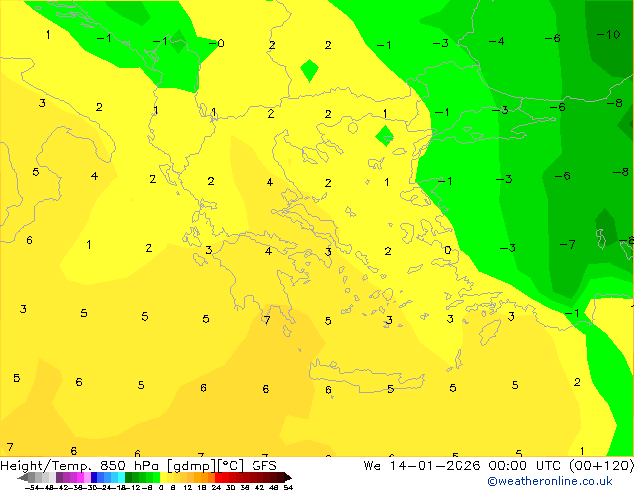634x490 pixels.
Task: Pick the bright magenta swatch in the legend
Action: point(80,477)
